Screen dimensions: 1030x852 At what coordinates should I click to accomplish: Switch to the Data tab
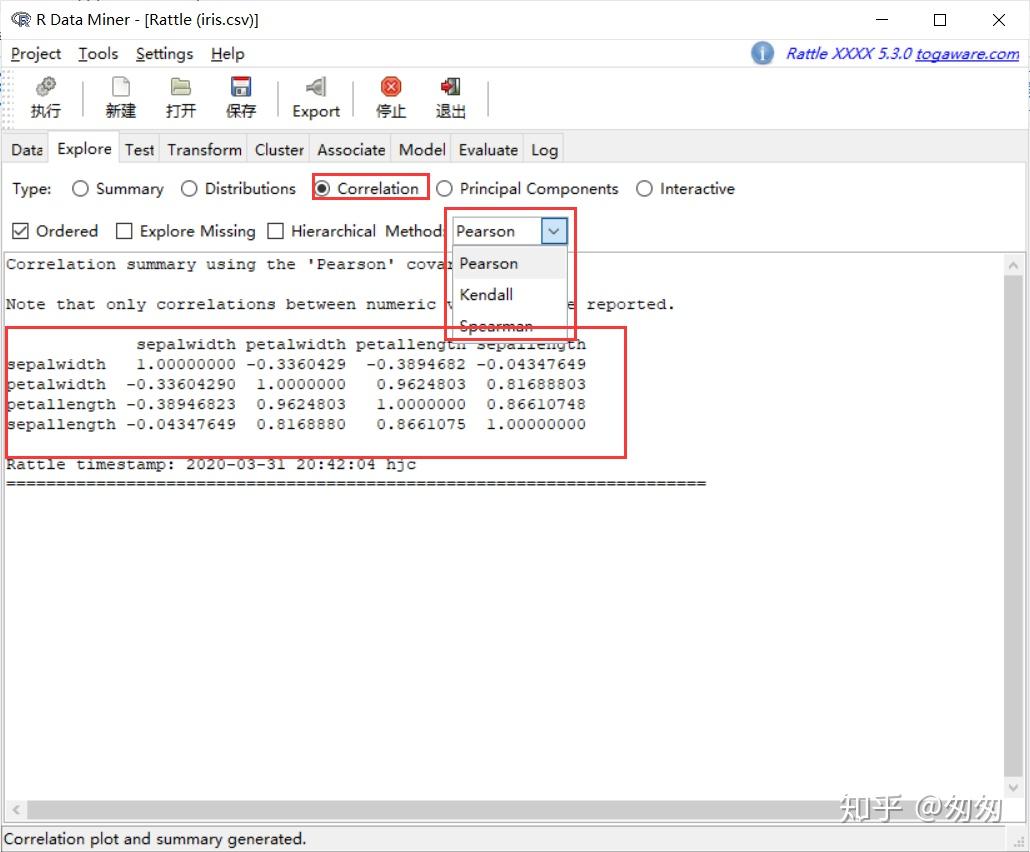tap(27, 150)
